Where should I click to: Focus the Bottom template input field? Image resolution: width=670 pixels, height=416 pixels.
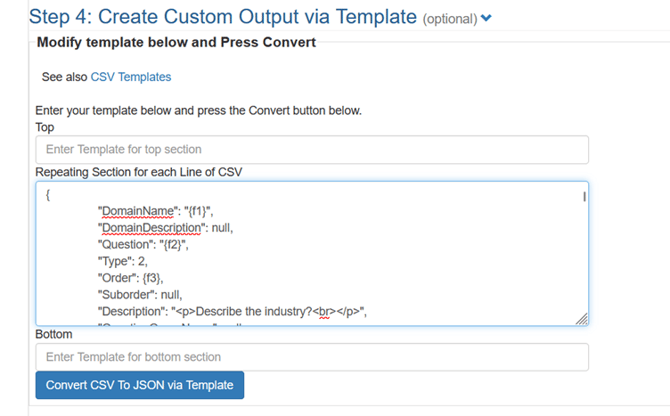tap(311, 357)
